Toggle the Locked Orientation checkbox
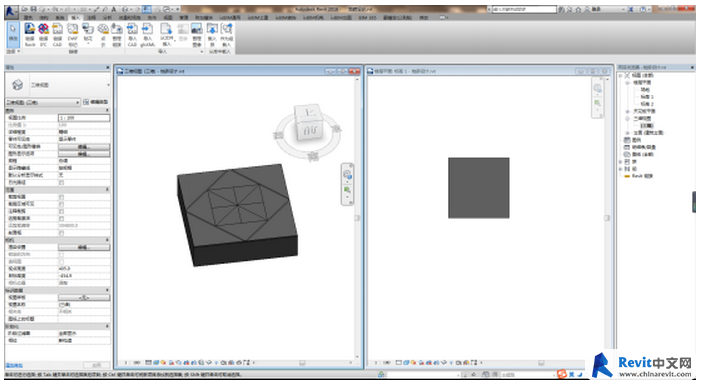This screenshot has height=386, width=702. pyautogui.click(x=61, y=254)
